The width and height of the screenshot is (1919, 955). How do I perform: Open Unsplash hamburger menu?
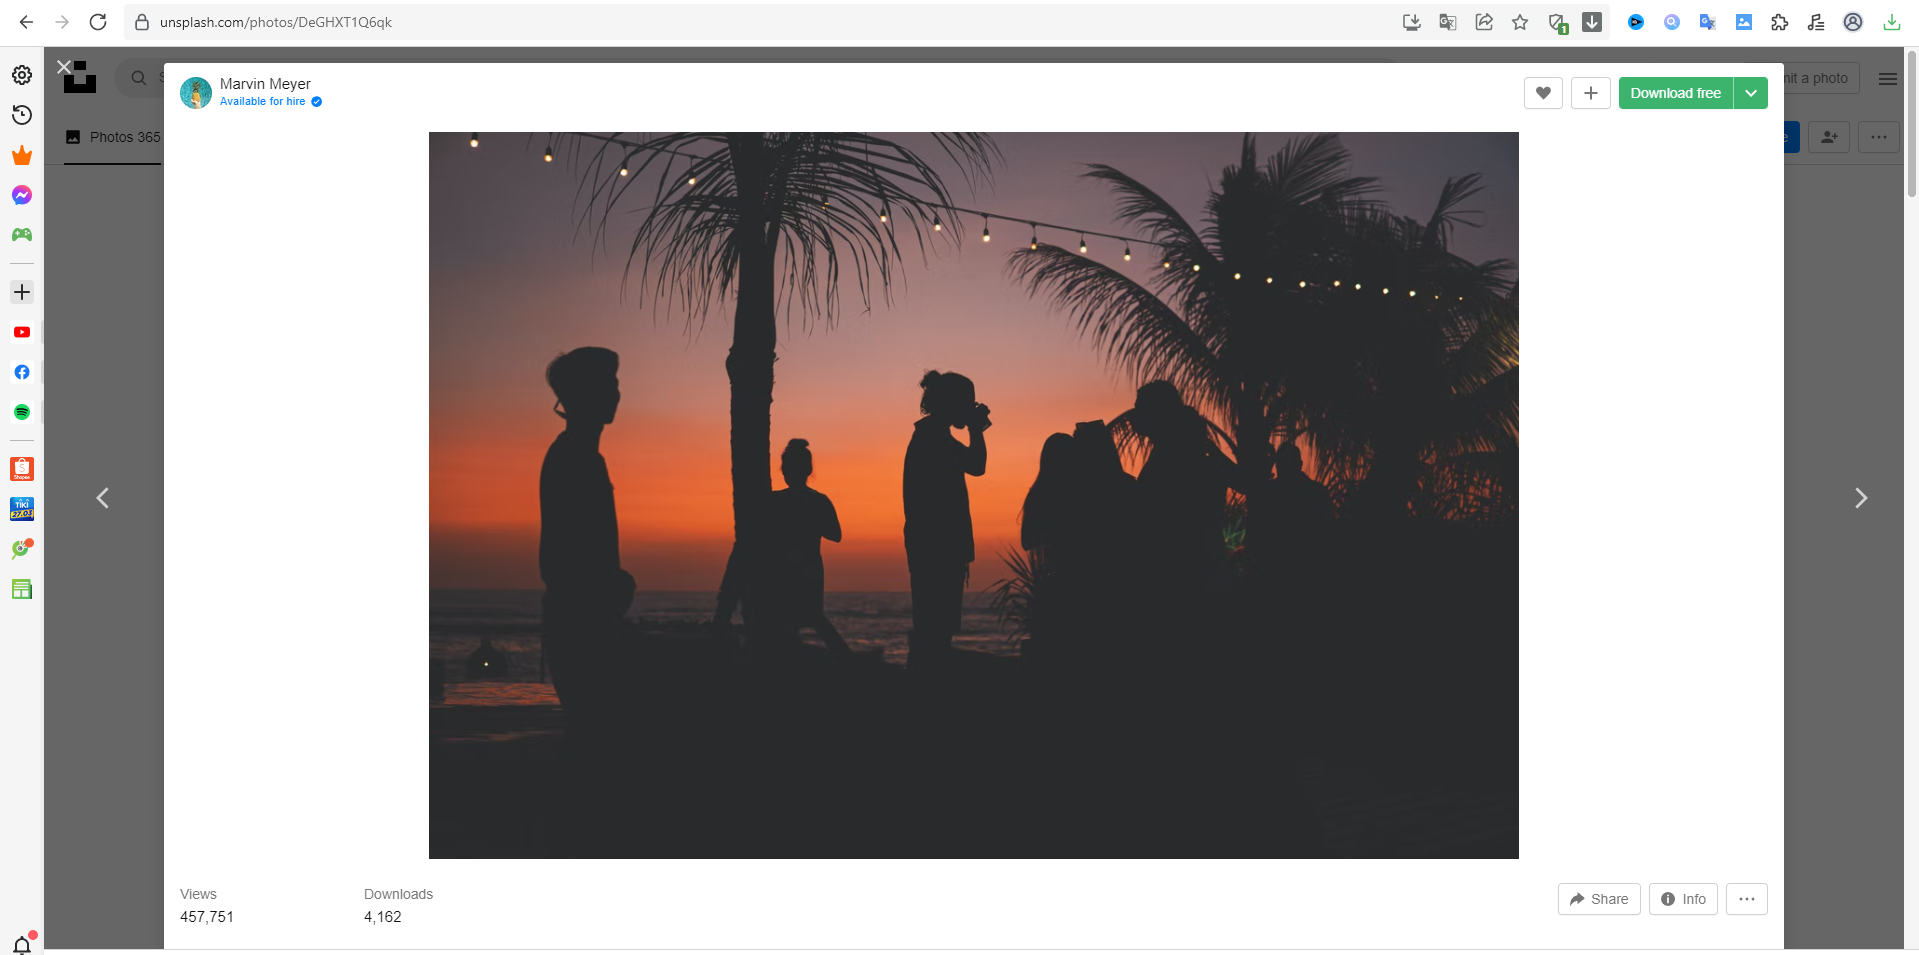[1888, 79]
